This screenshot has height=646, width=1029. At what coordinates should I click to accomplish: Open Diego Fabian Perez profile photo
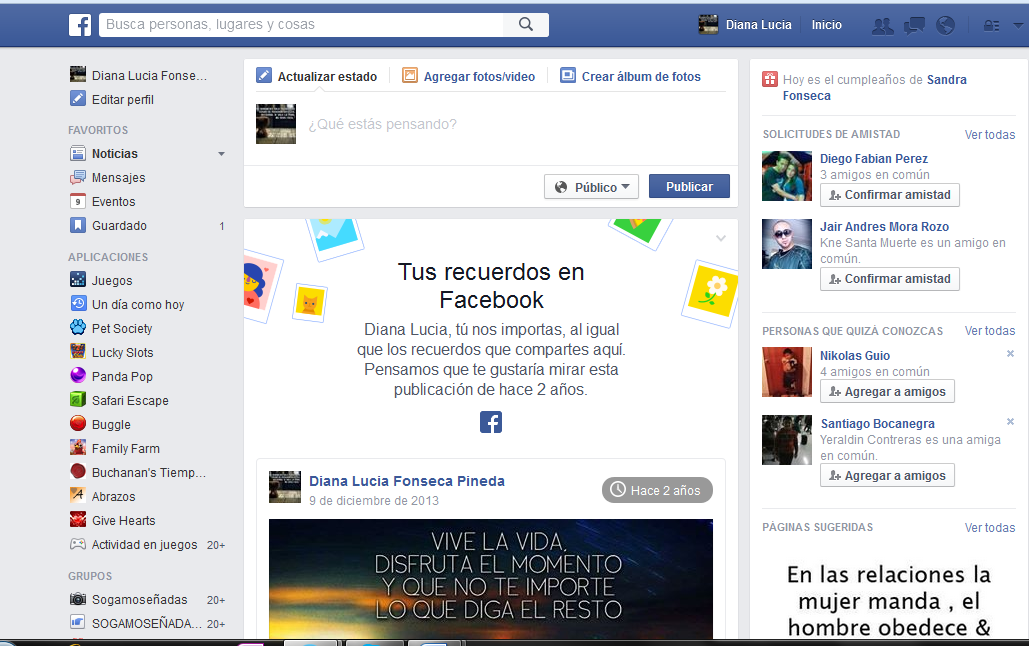point(787,176)
